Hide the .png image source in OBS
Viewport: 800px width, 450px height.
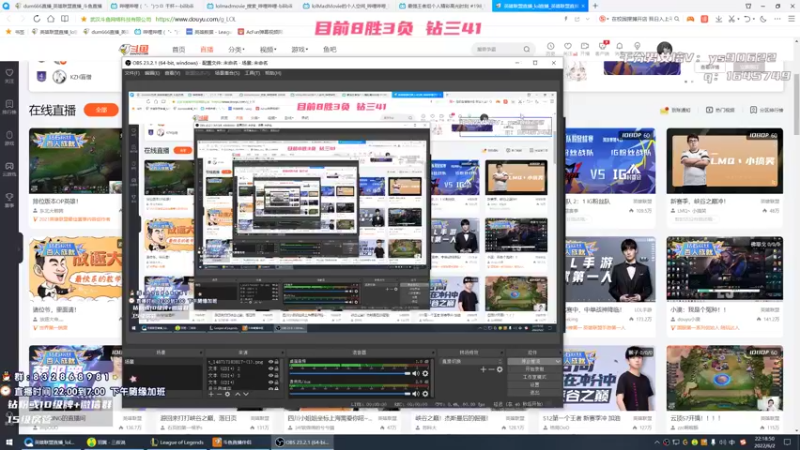point(271,362)
